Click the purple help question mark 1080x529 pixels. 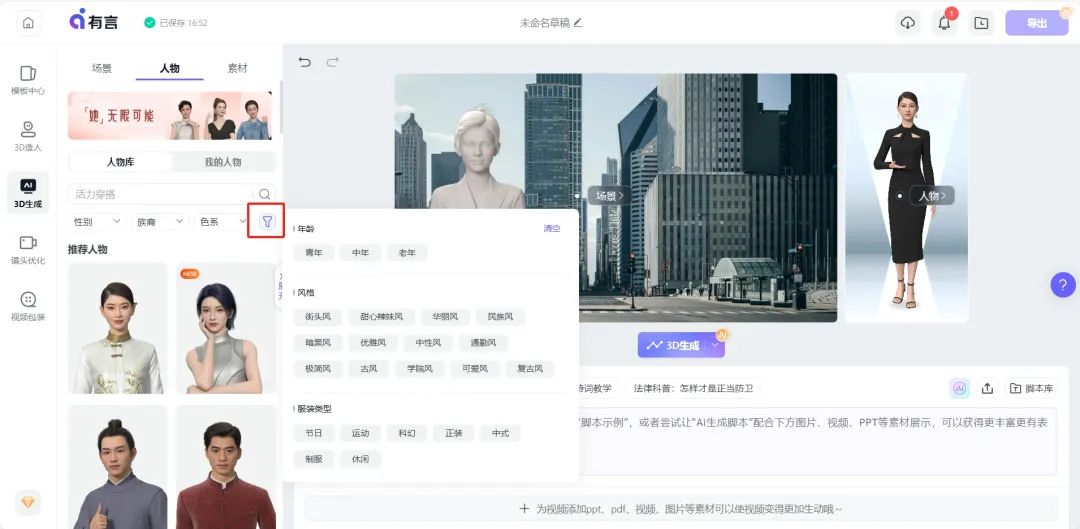click(x=1063, y=284)
